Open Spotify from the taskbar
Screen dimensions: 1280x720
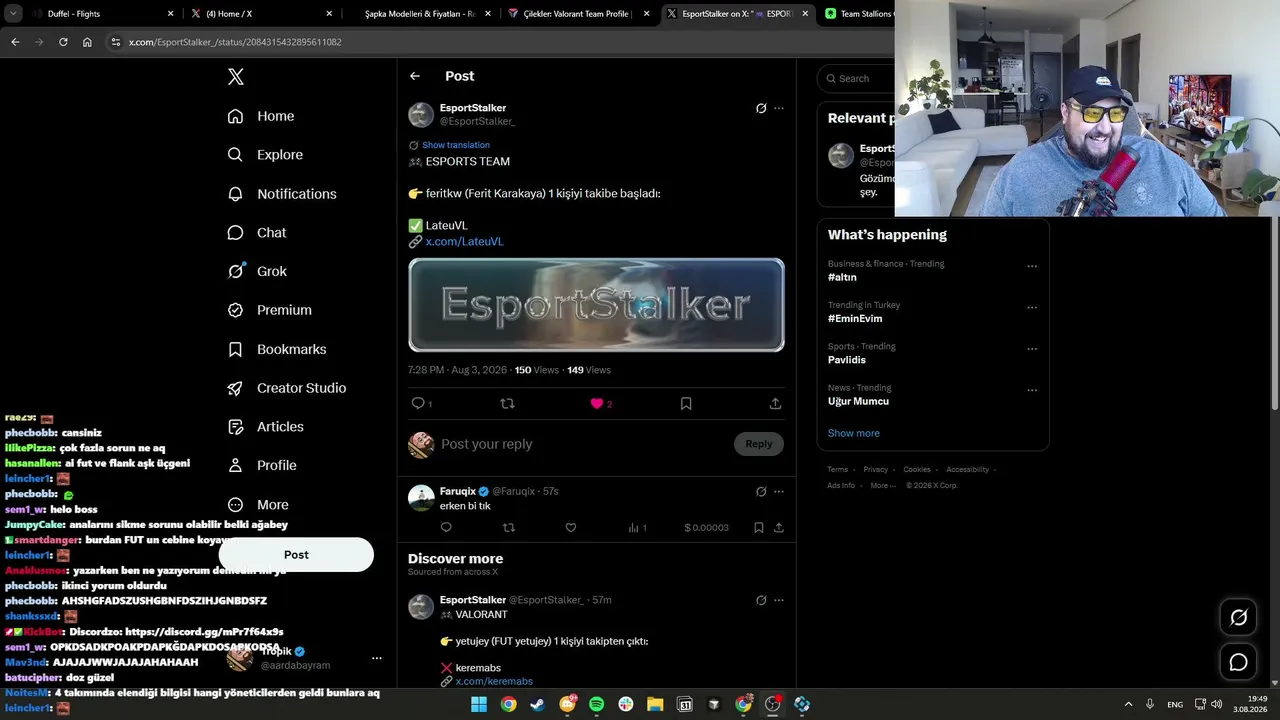[x=596, y=704]
